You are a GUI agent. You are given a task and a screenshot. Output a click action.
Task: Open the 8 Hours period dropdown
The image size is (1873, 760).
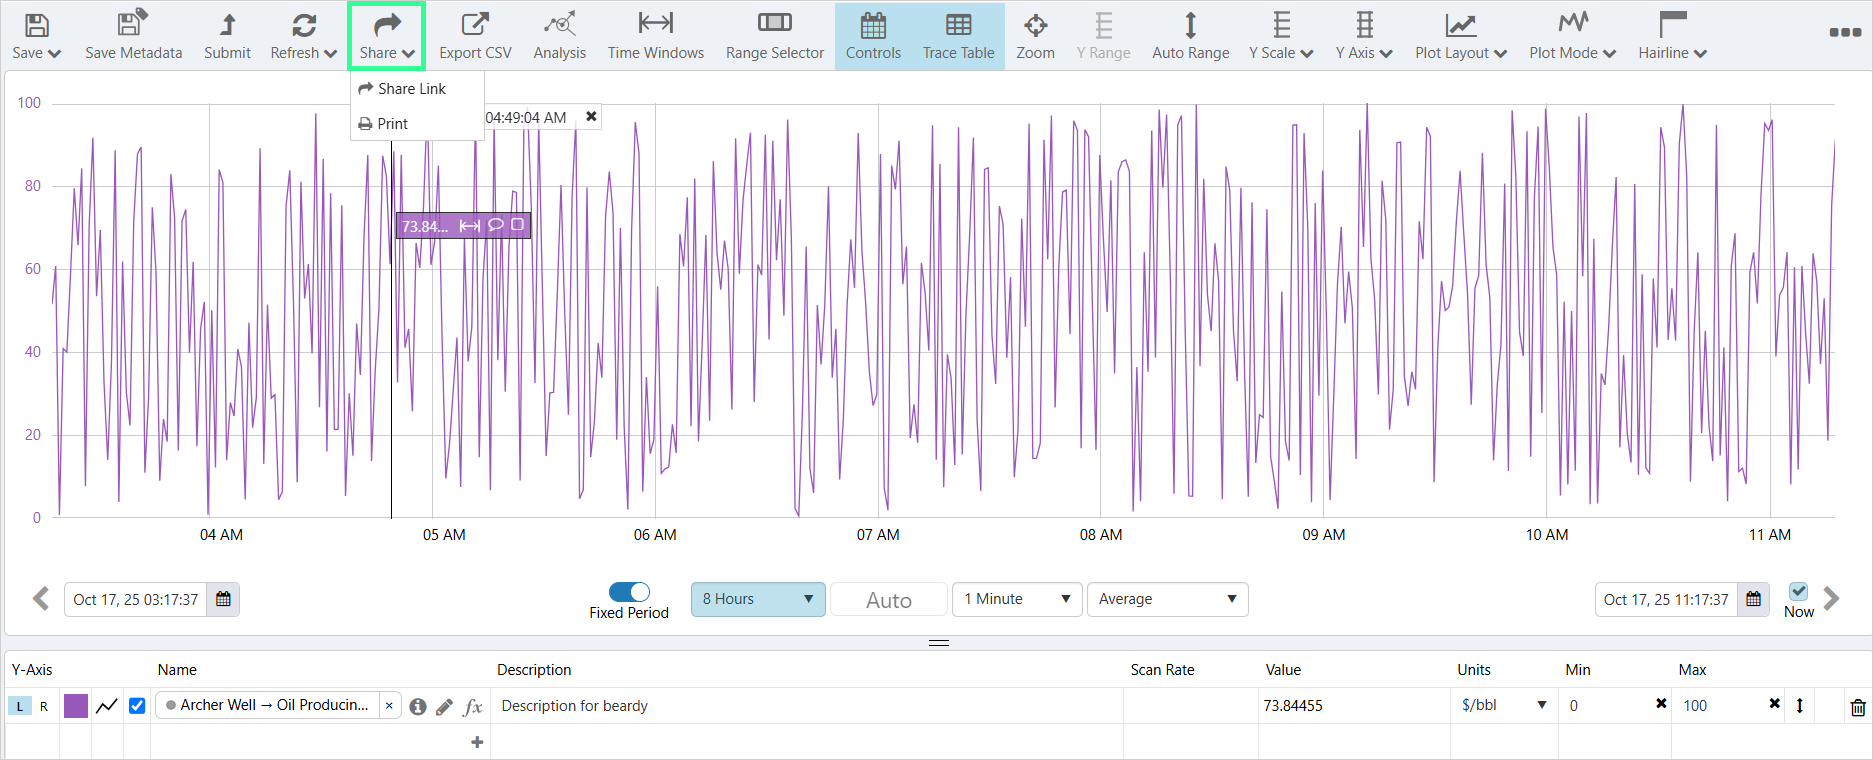[x=757, y=599]
